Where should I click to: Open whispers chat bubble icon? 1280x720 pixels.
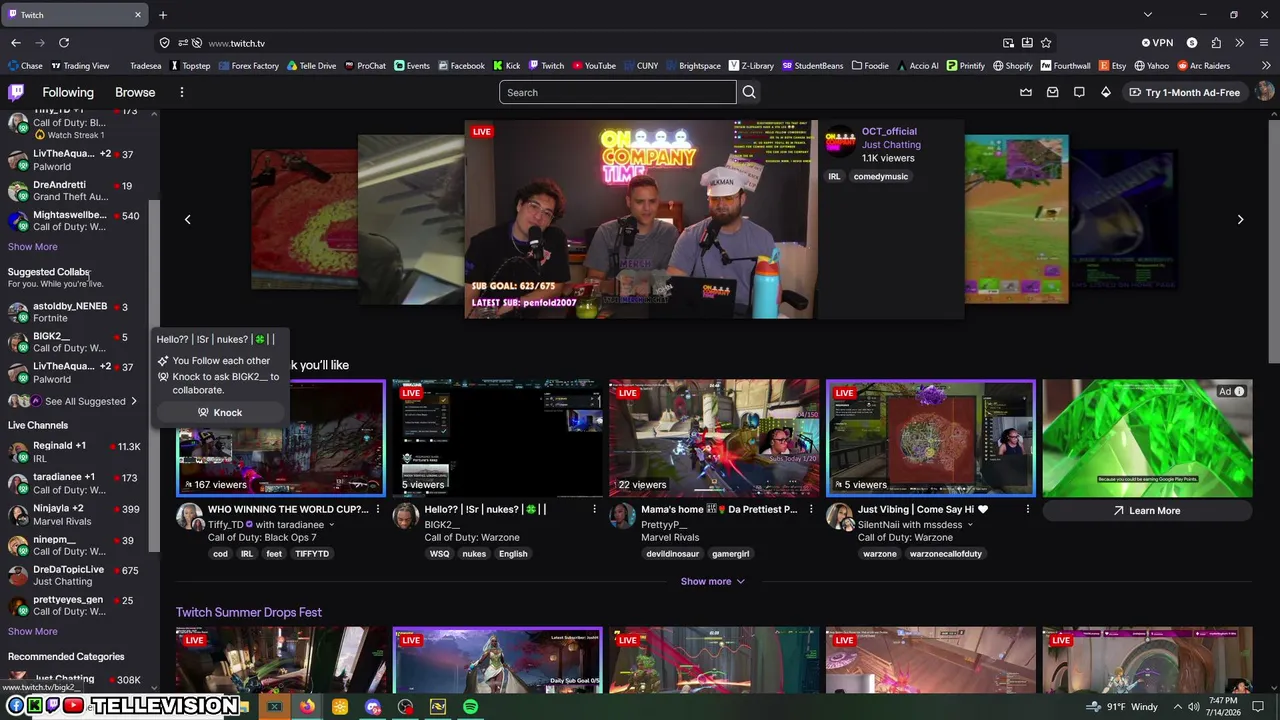(1079, 92)
